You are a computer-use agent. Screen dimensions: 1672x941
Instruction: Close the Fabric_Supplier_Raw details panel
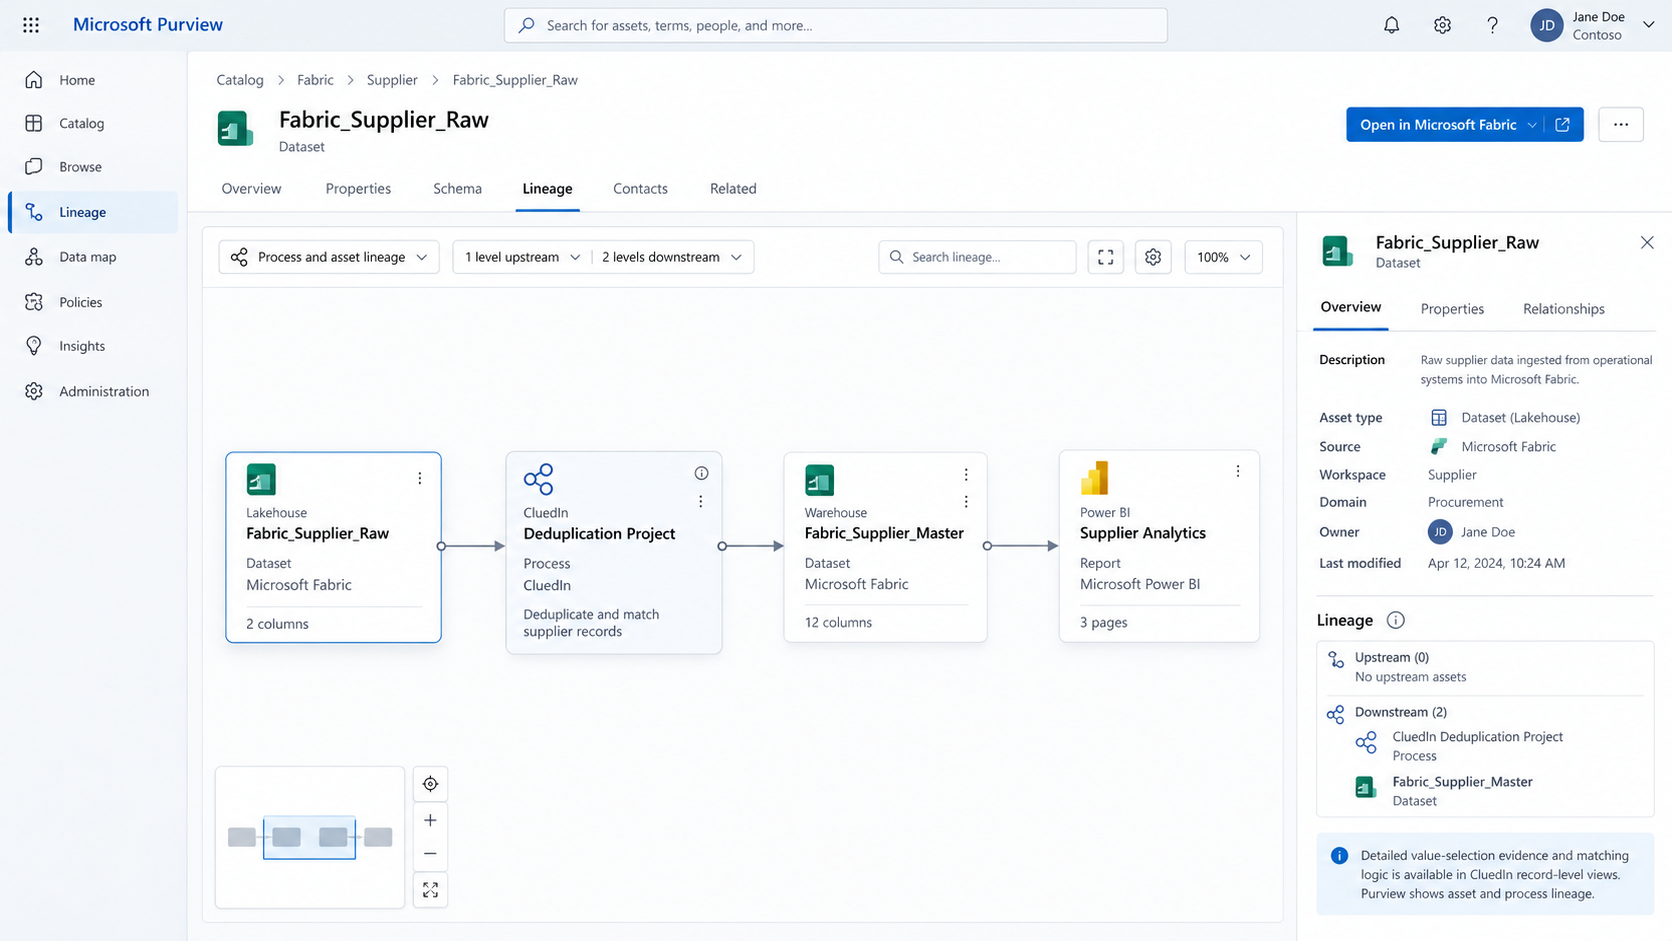click(x=1647, y=243)
